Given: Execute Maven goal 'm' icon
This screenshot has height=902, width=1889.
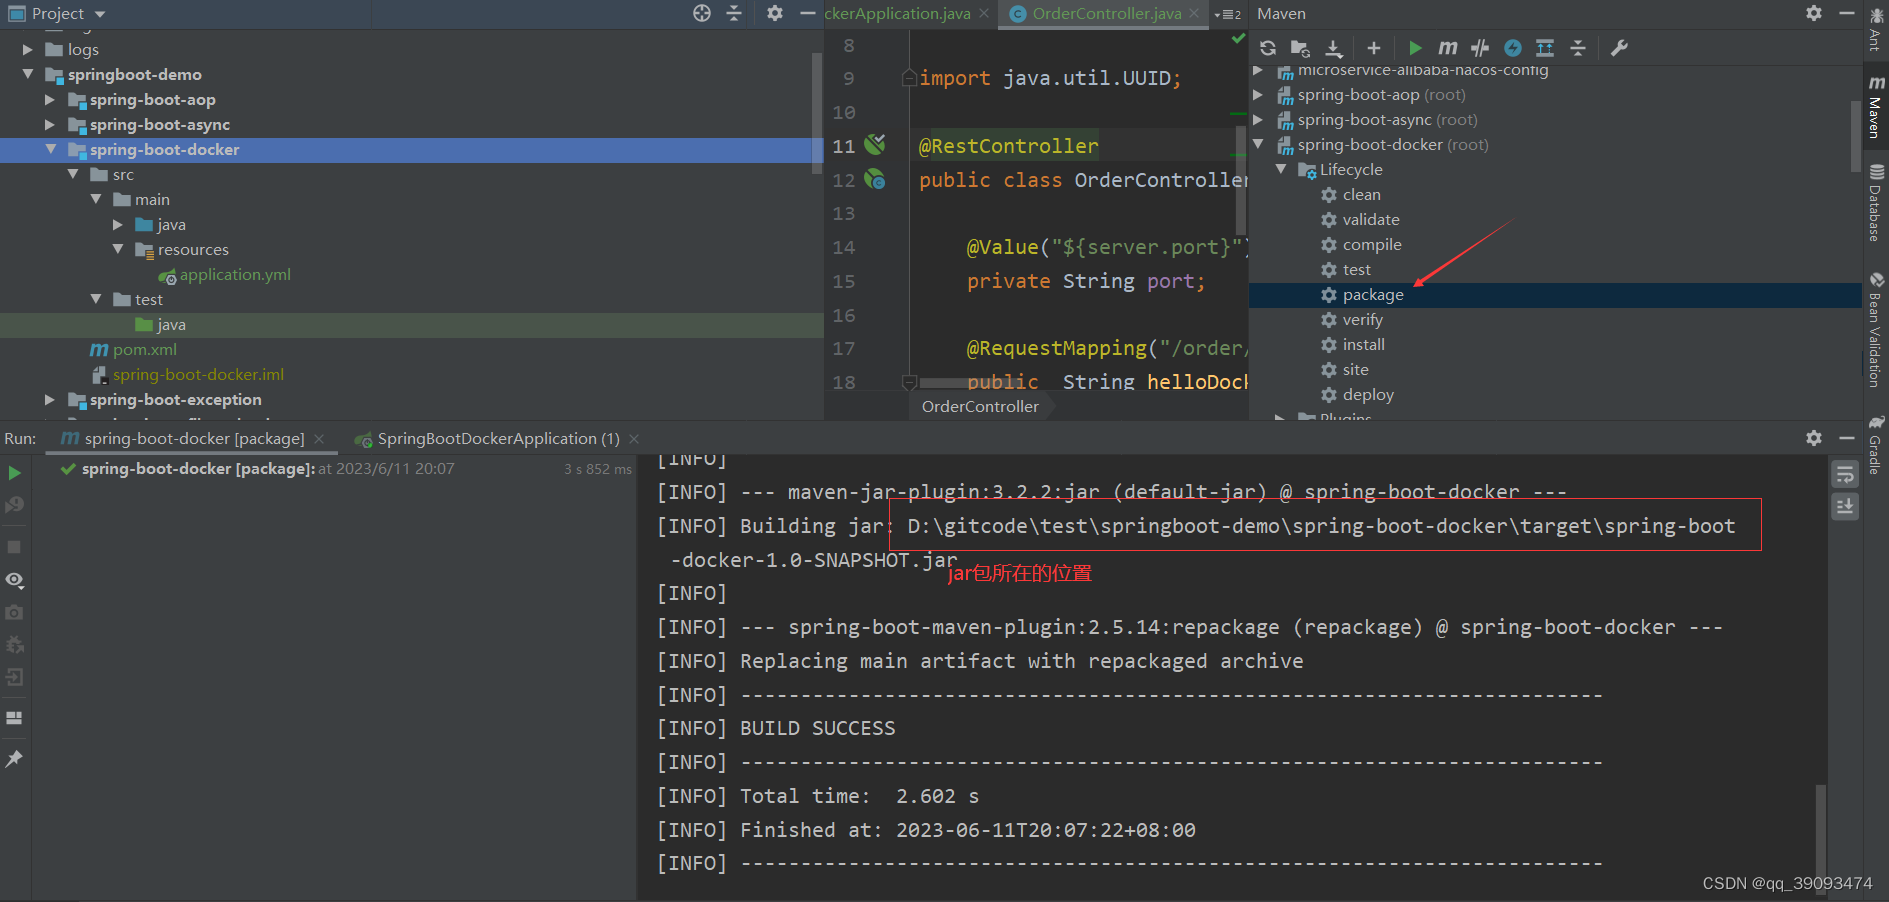Looking at the screenshot, I should point(1447,48).
